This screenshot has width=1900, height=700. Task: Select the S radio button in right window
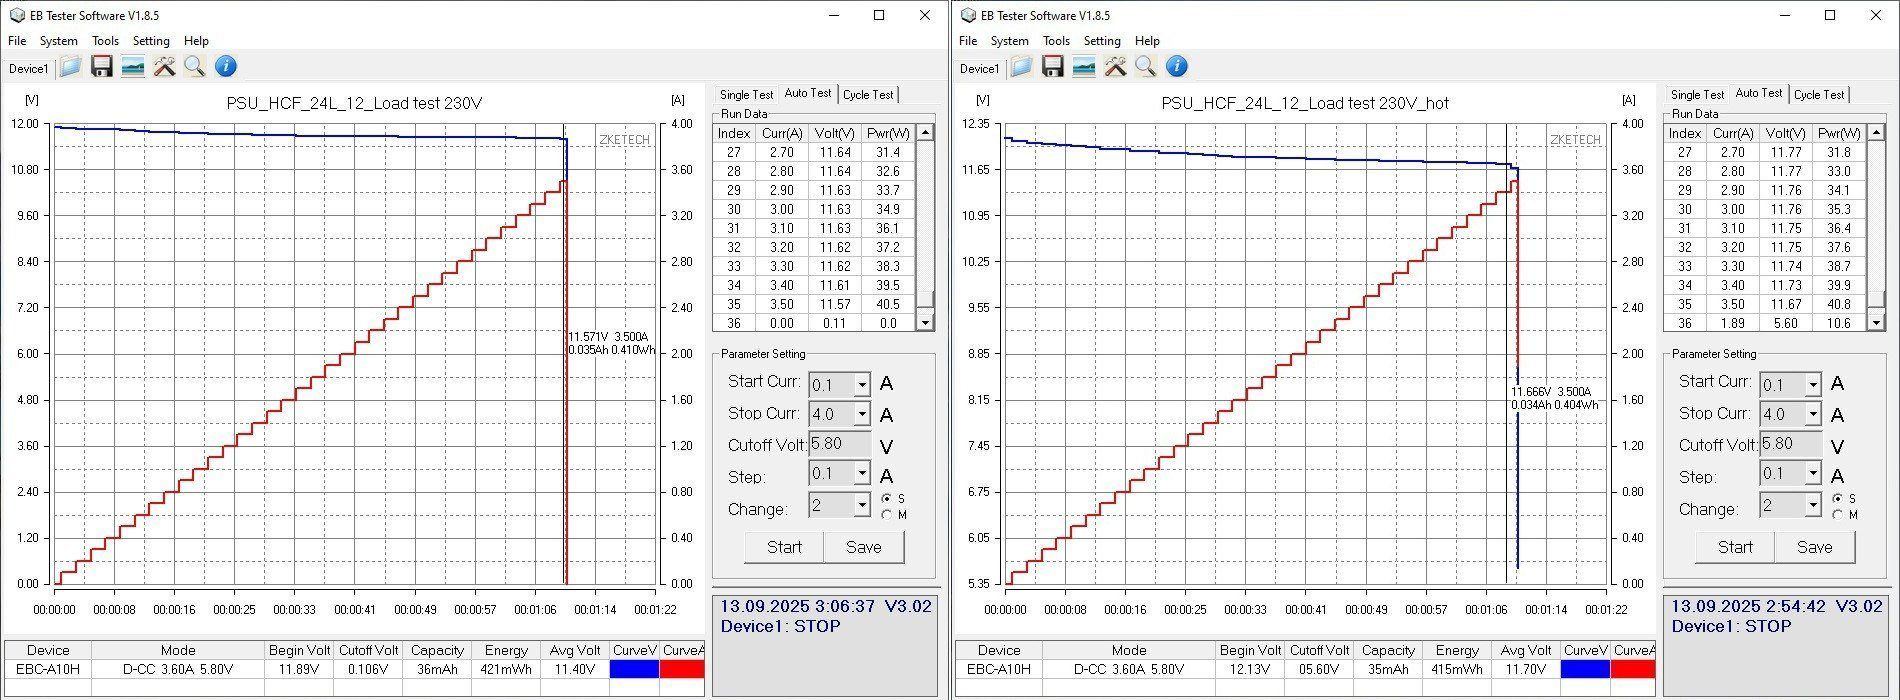pos(1838,498)
